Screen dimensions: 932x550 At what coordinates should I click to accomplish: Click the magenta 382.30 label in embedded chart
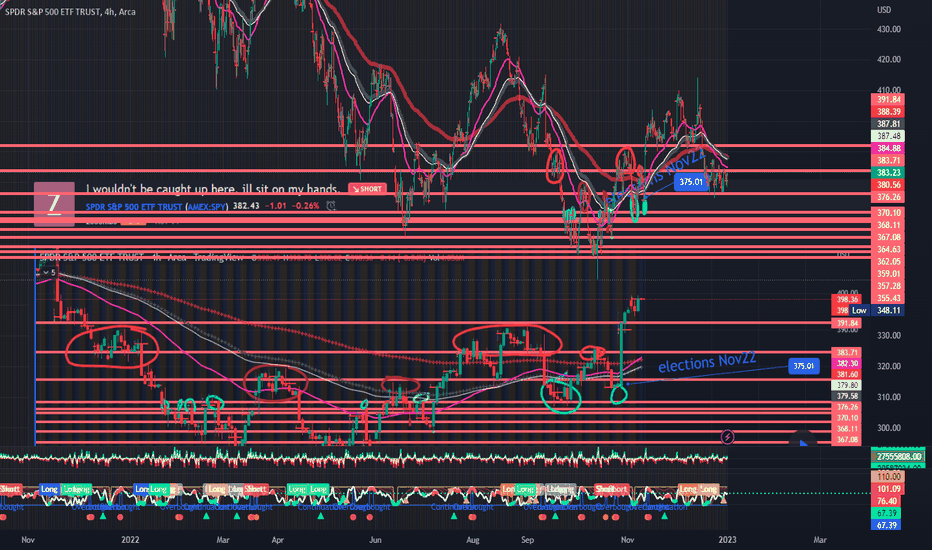847,363
